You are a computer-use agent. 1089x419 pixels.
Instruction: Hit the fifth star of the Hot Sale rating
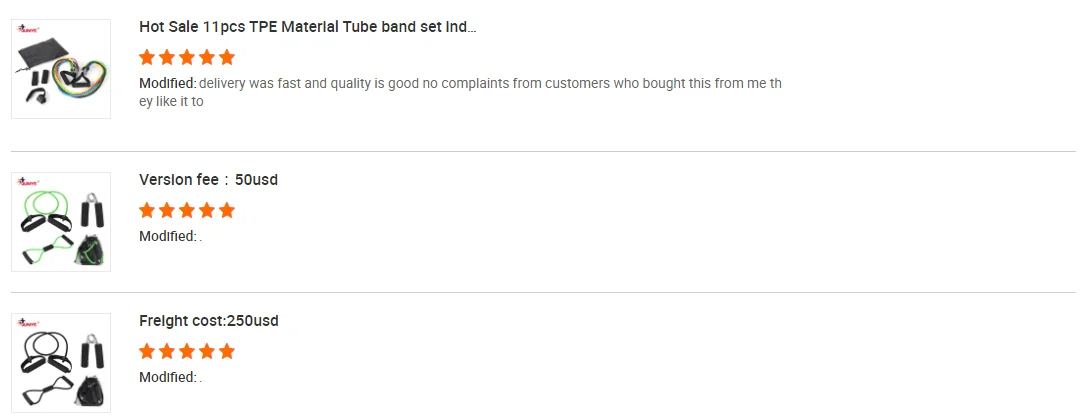pyautogui.click(x=226, y=57)
